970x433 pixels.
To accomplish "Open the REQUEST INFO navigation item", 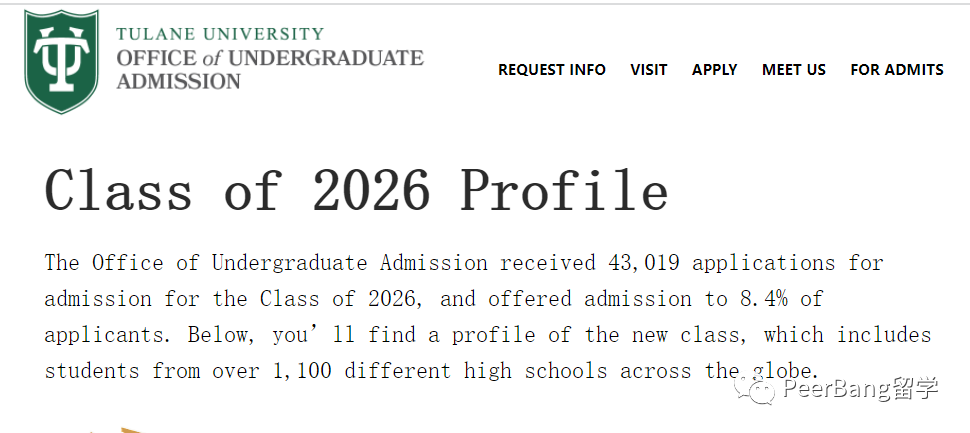I will (x=552, y=70).
